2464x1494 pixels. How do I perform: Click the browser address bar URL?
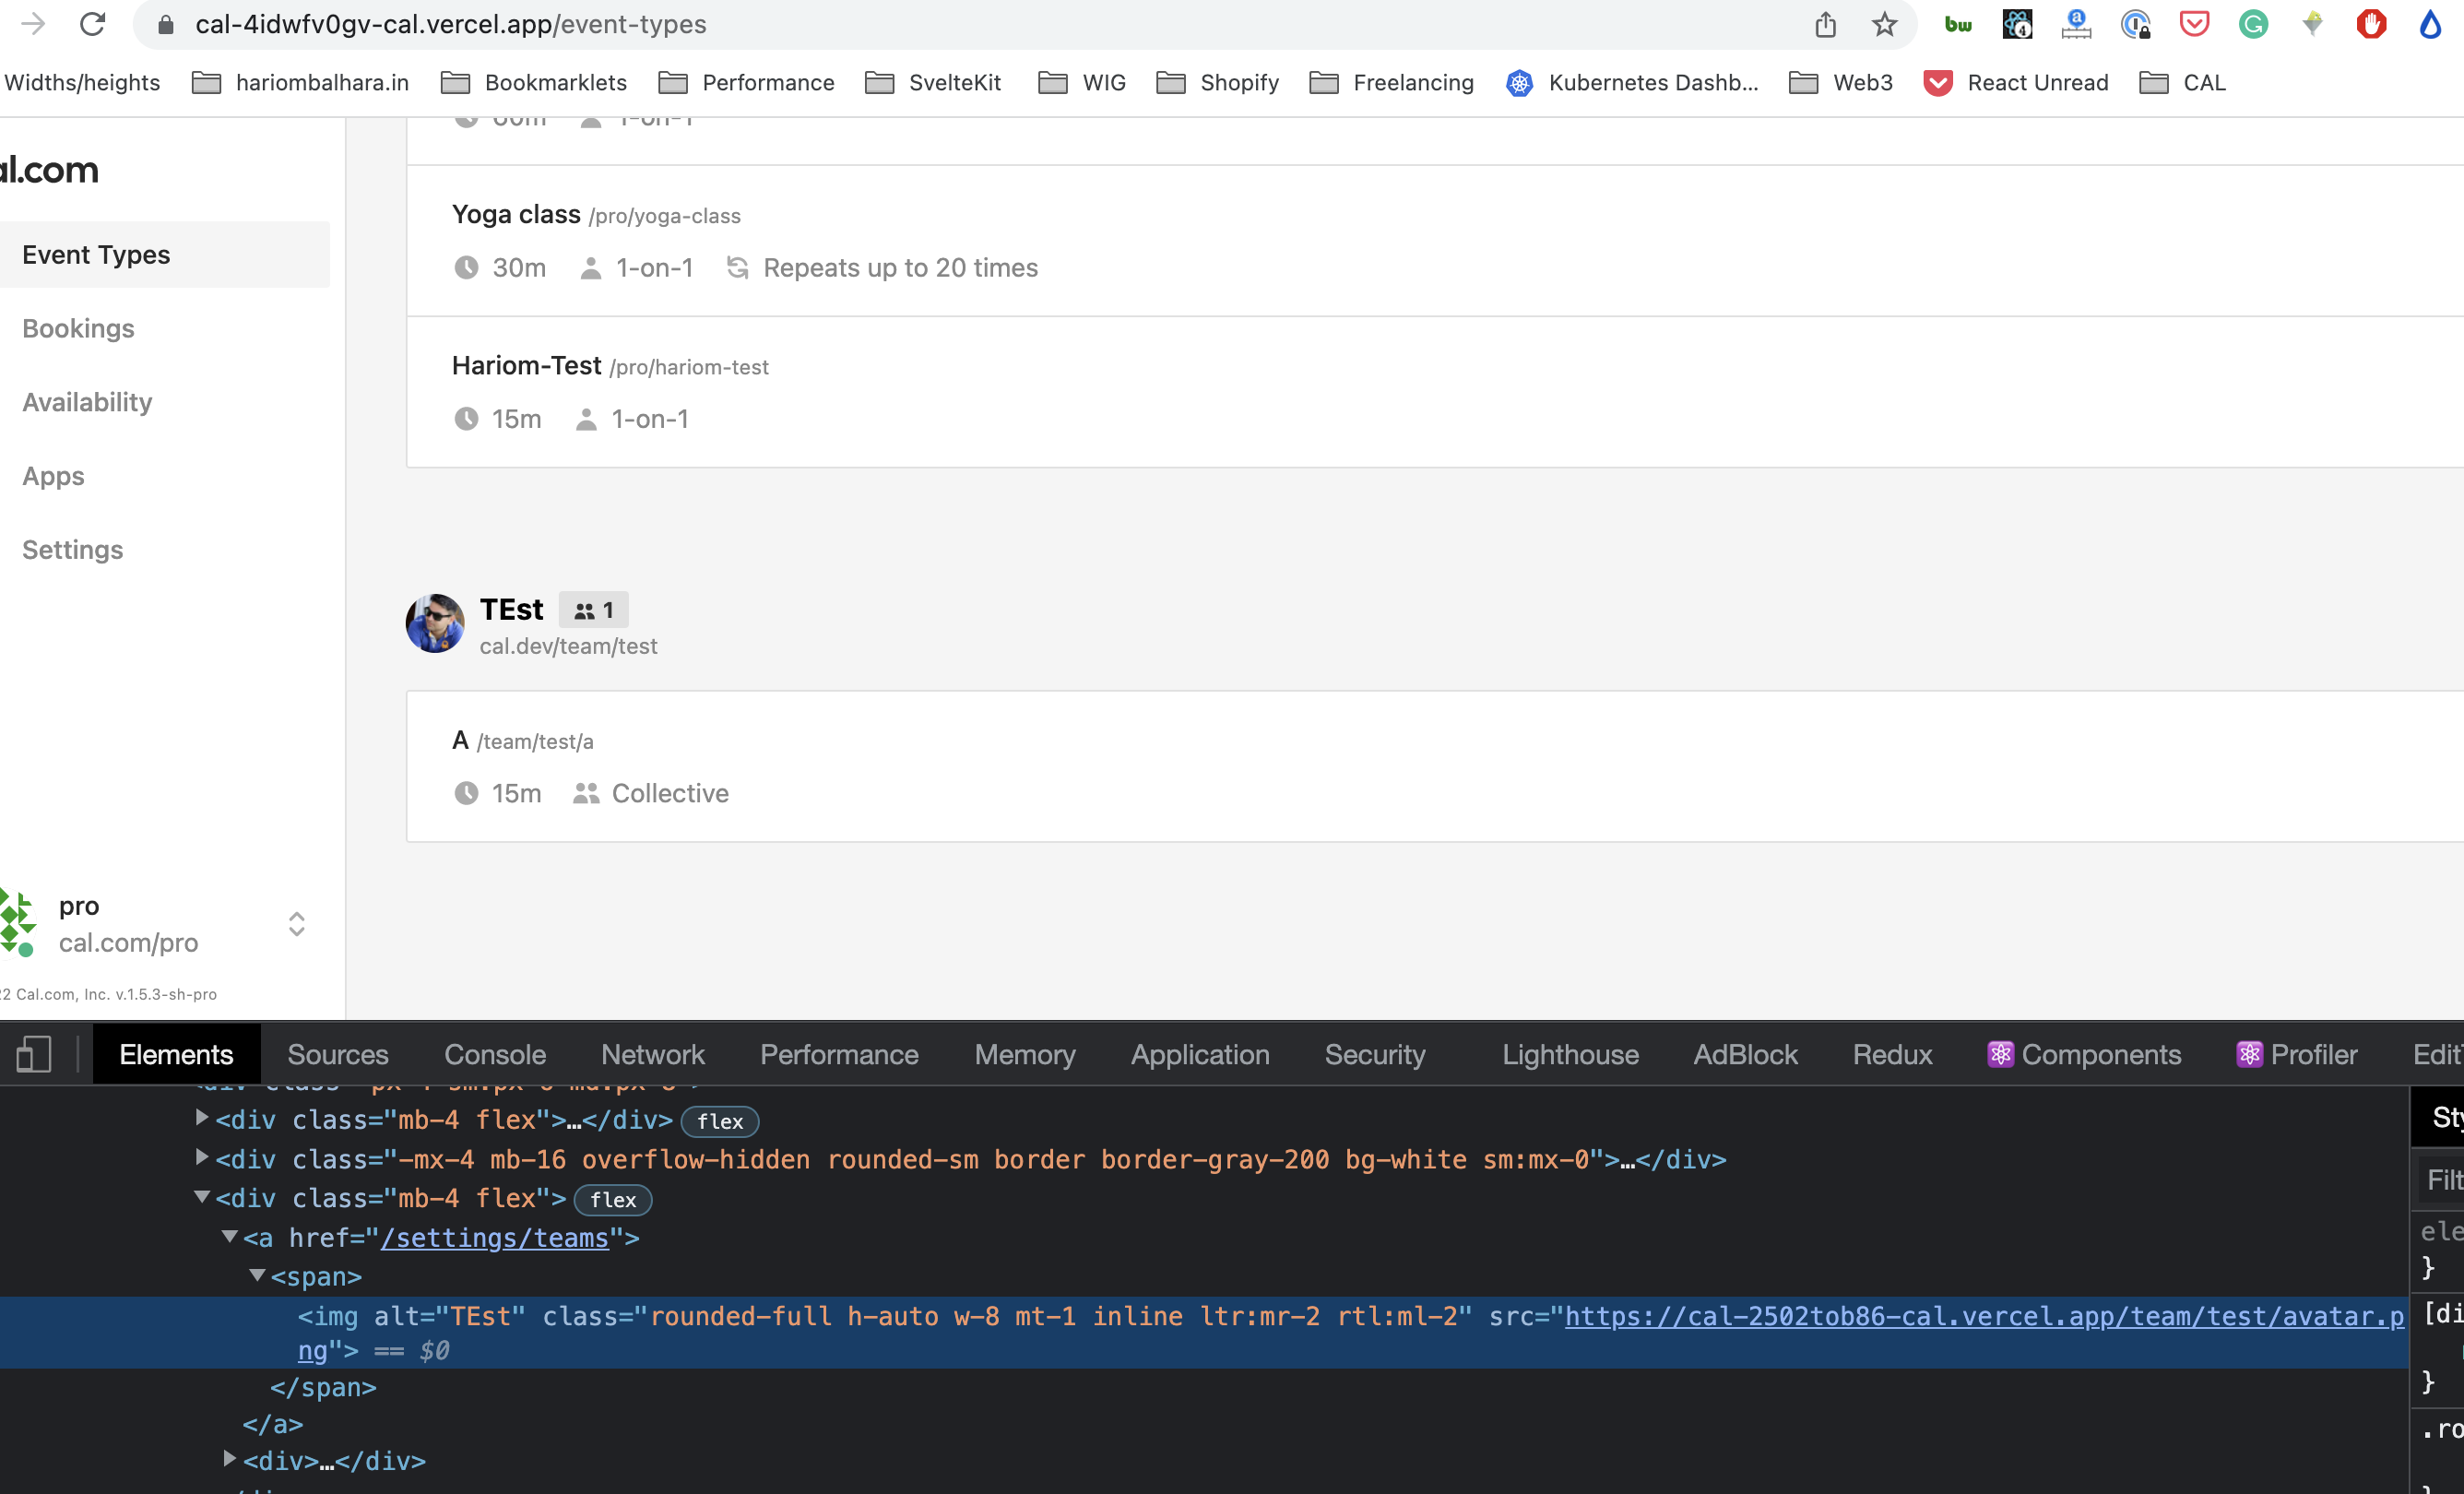coord(450,24)
